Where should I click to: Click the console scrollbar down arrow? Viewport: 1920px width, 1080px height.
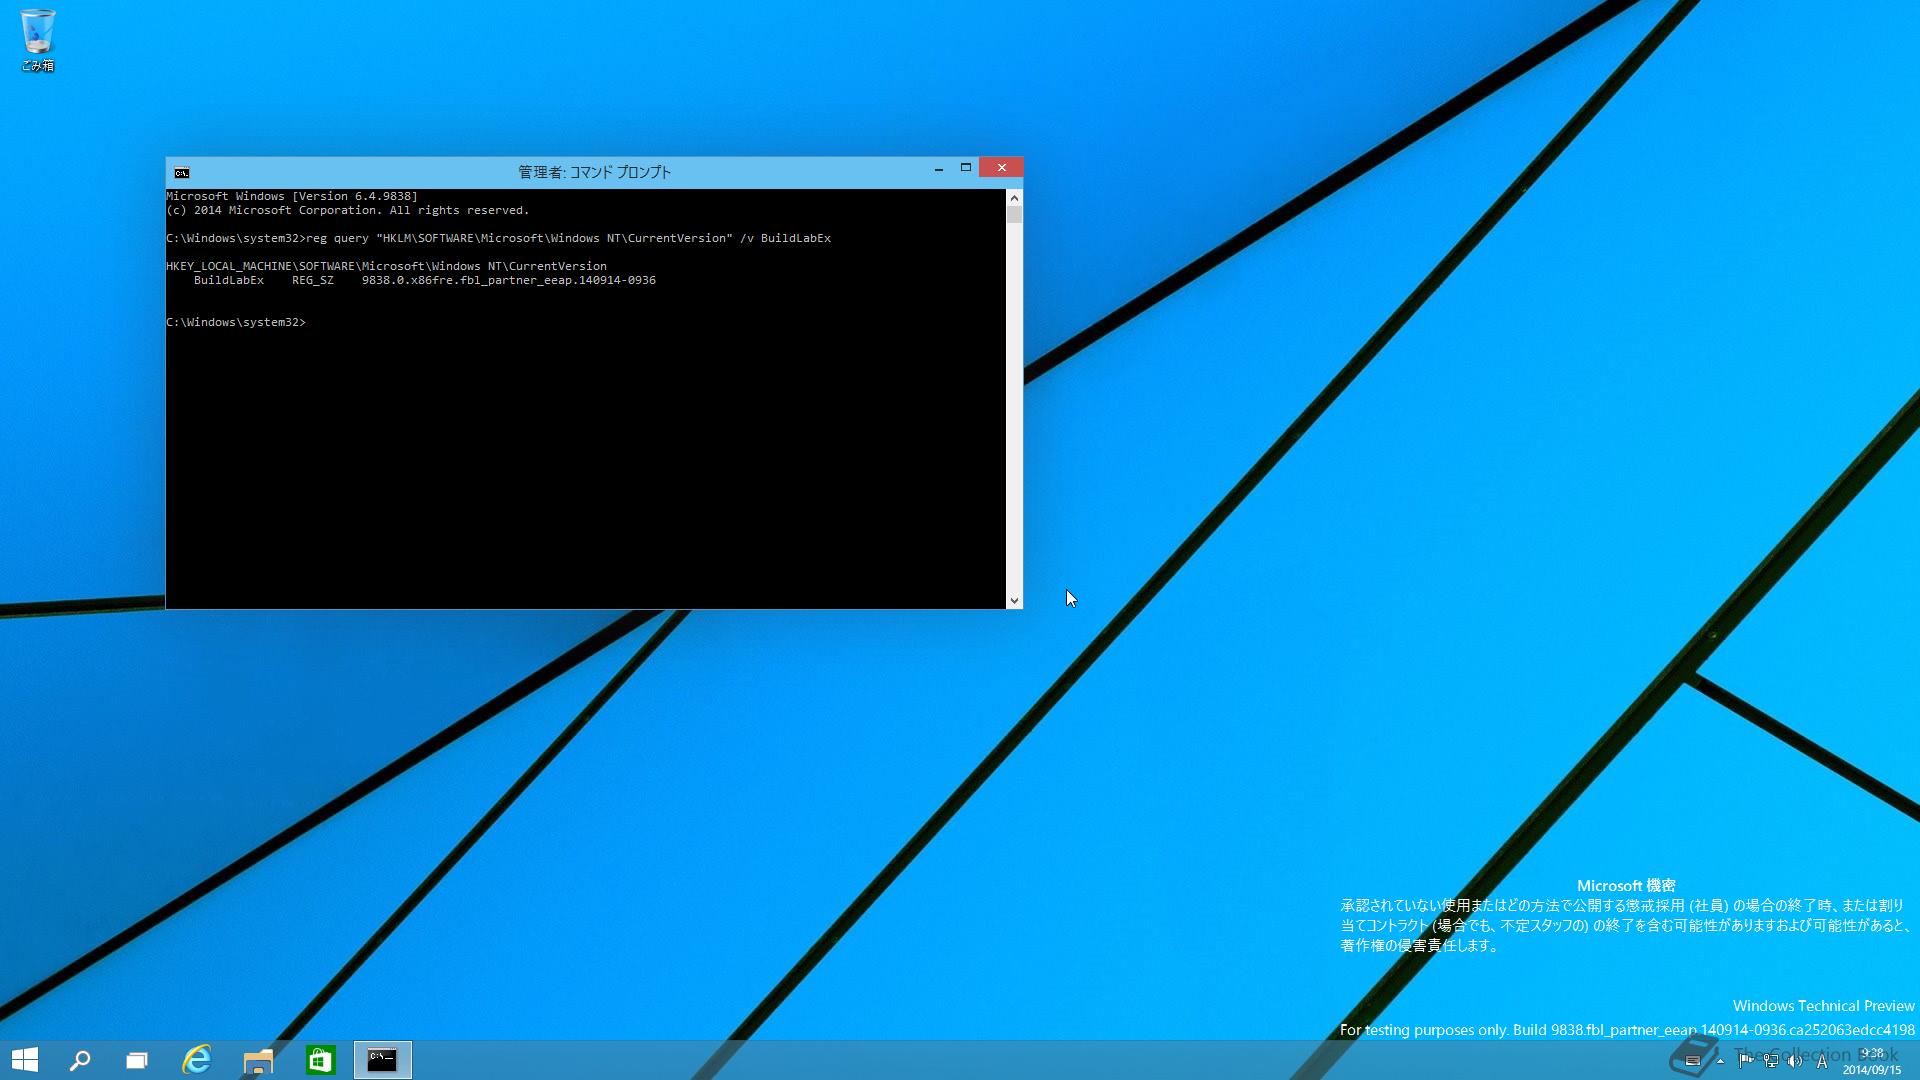1014,601
